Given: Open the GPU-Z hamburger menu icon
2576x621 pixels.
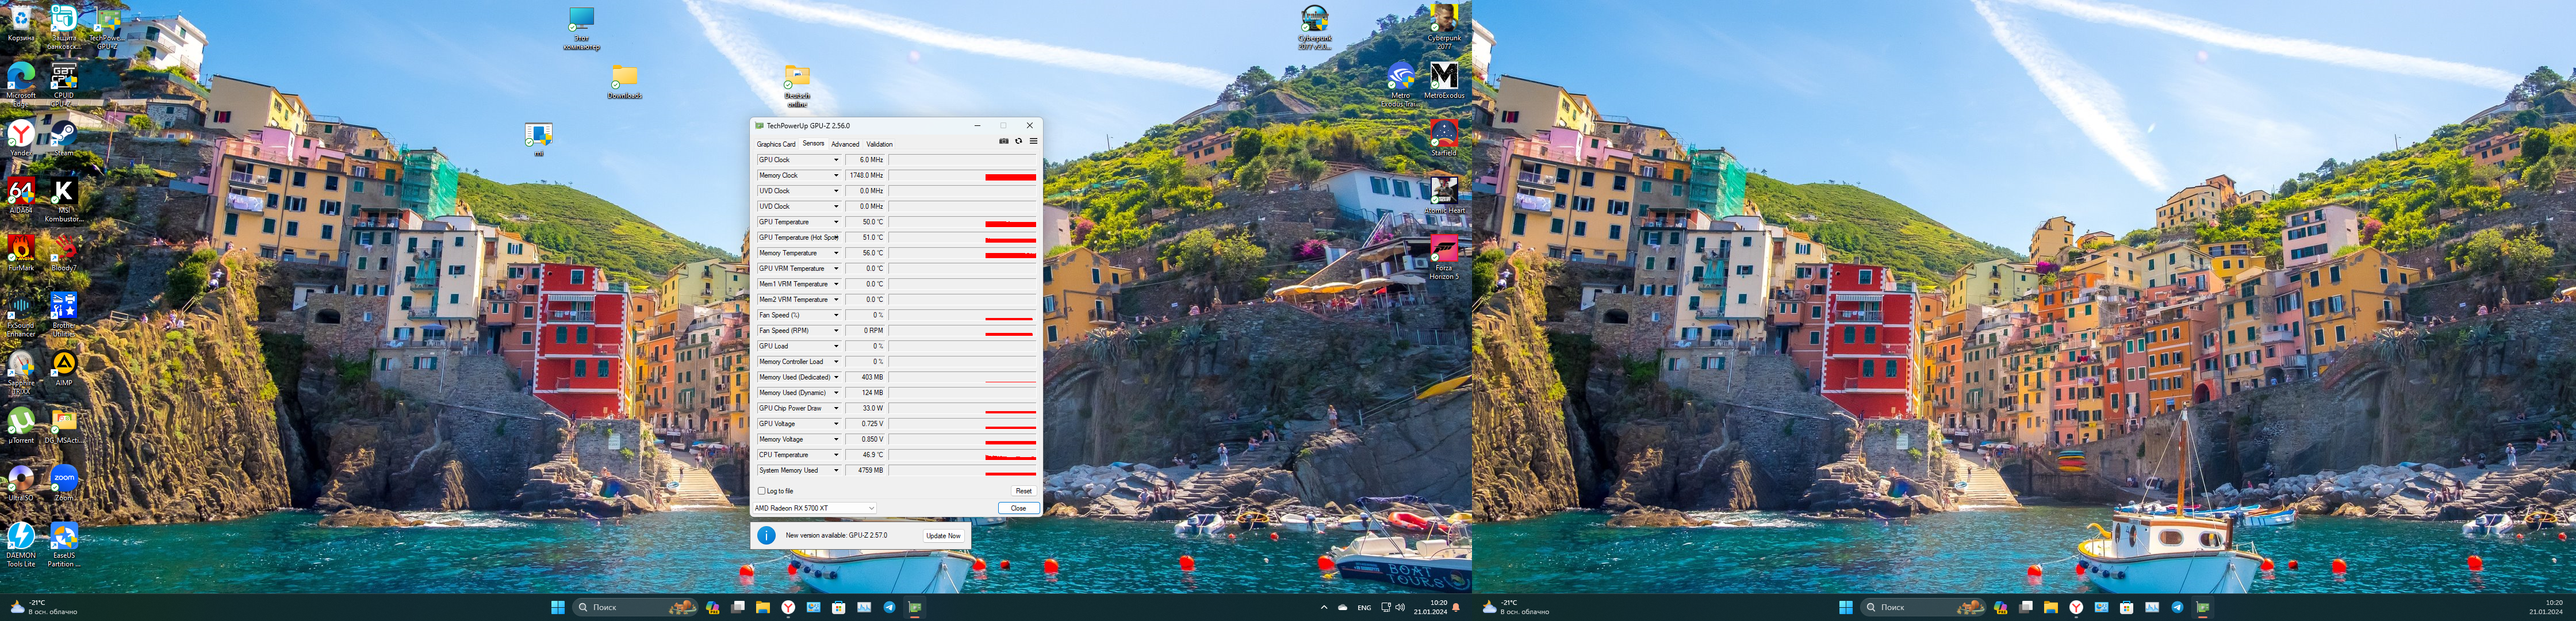Looking at the screenshot, I should tap(1033, 141).
